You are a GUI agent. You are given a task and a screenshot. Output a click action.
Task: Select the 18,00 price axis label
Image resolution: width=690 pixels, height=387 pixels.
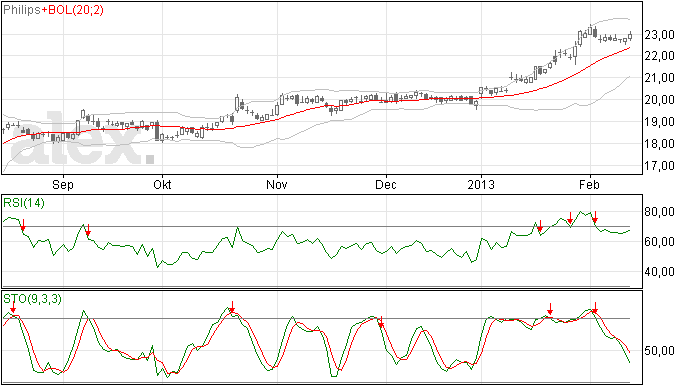659,144
